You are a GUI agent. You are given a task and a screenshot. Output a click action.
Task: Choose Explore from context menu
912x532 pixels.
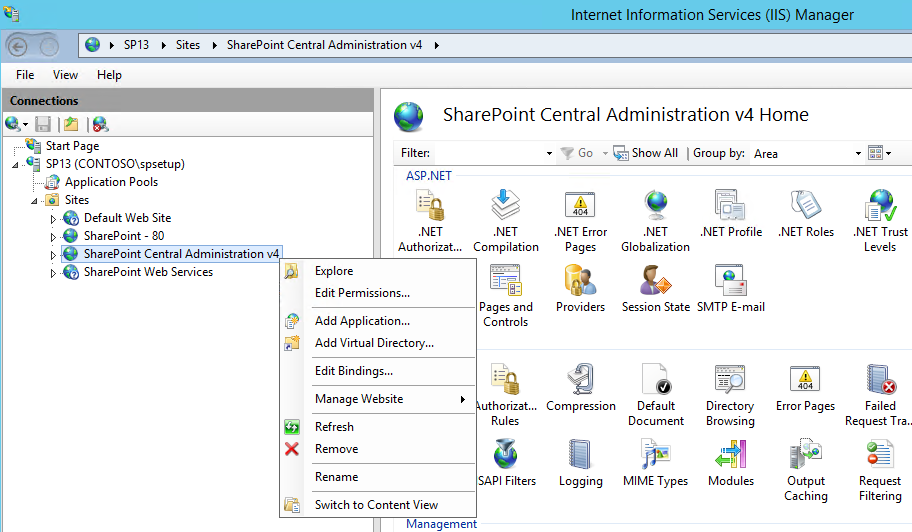376,271
